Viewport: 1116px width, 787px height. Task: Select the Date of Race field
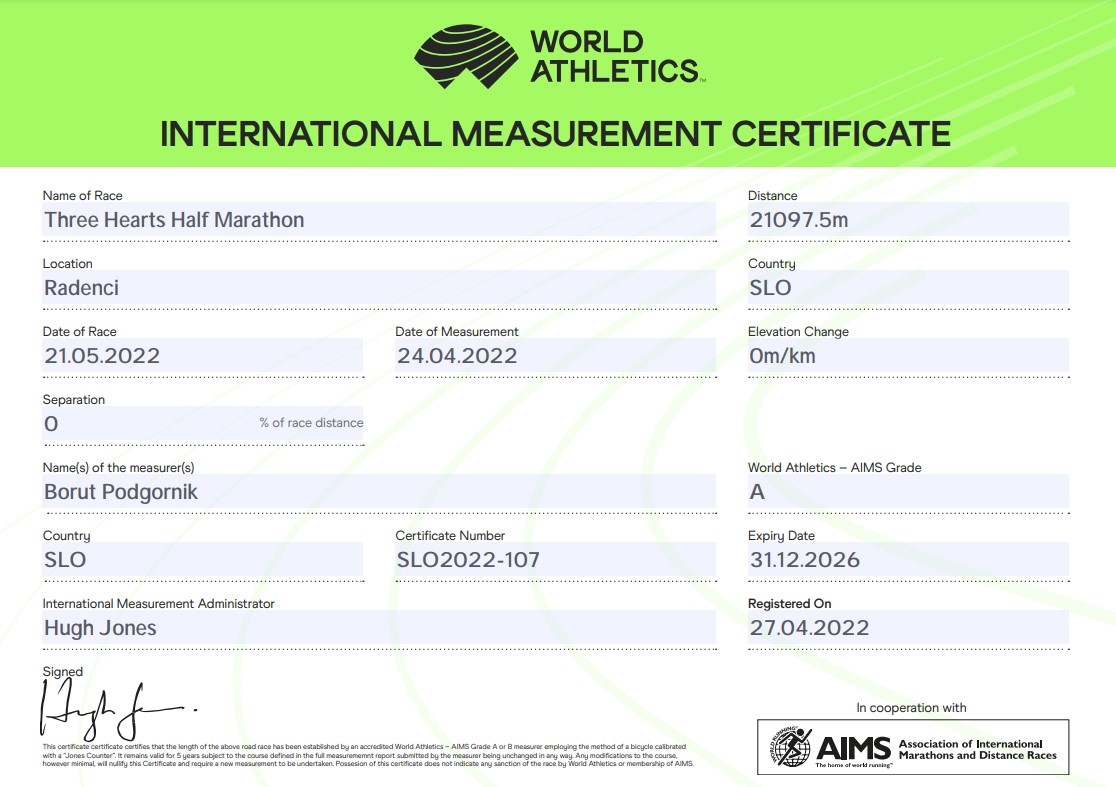point(202,356)
